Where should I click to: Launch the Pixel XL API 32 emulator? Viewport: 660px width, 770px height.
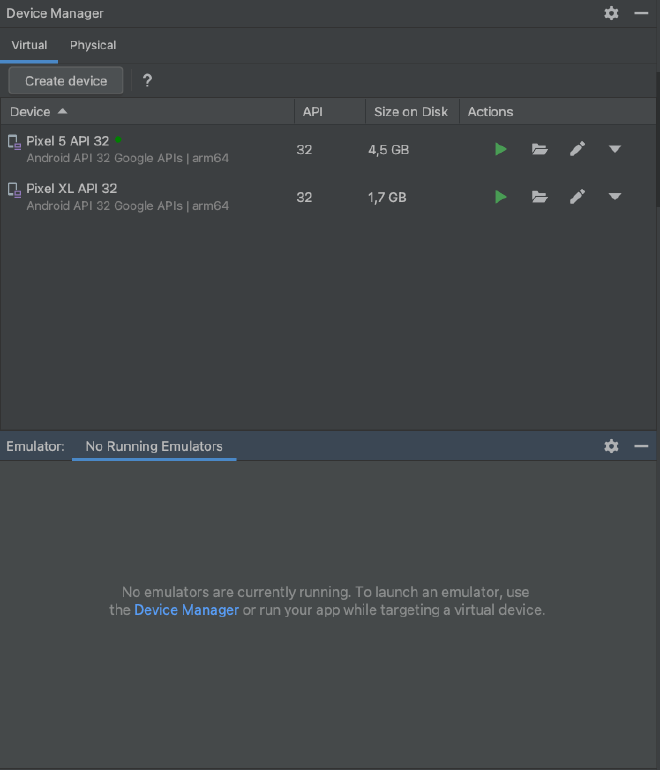501,197
